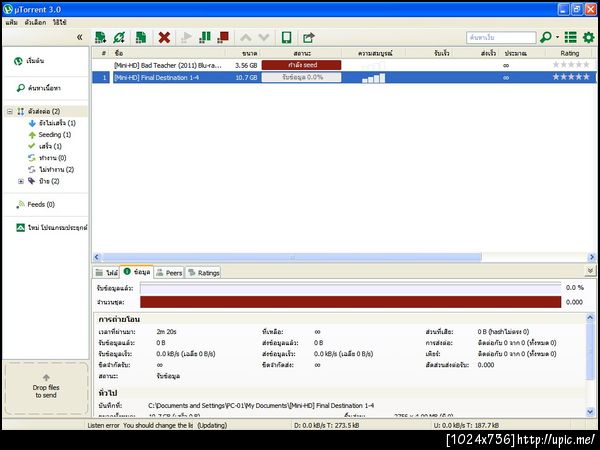Click the upload speed U: 0.0 kB/s status
Image resolution: width=600 pixels, height=450 pixels.
[466, 425]
